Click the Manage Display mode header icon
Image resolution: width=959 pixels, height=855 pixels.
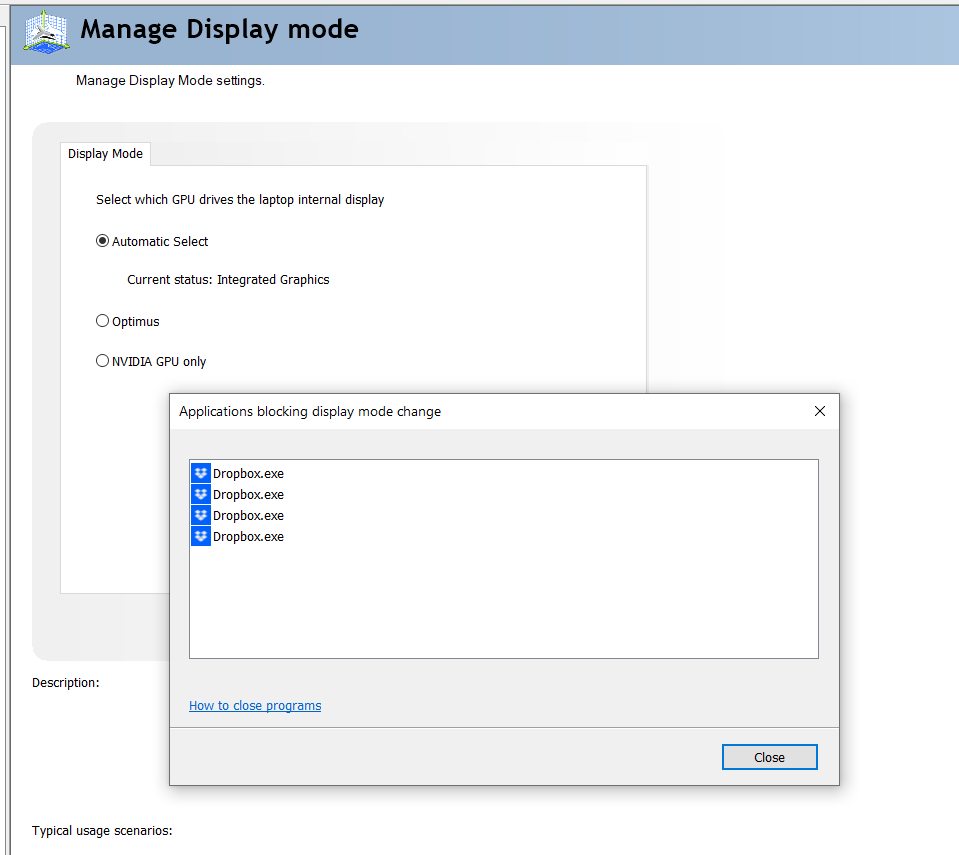pyautogui.click(x=46, y=32)
